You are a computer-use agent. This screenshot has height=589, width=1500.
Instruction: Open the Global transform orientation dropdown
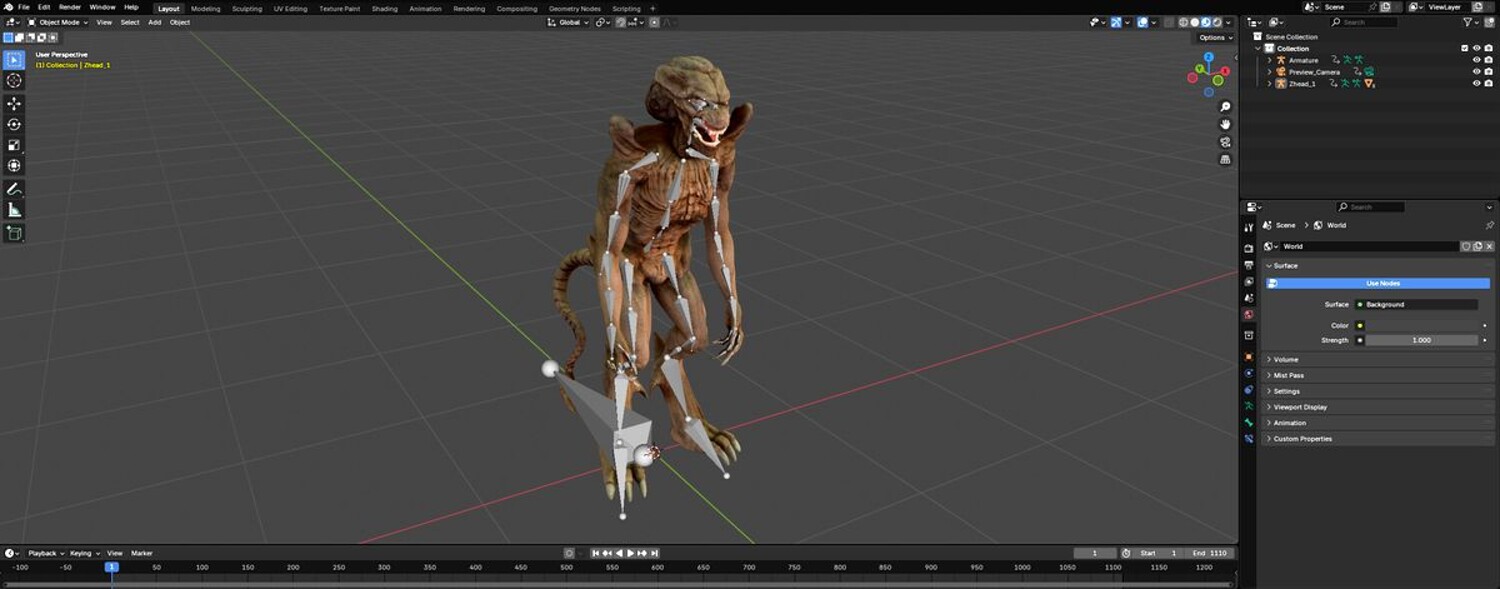point(568,22)
